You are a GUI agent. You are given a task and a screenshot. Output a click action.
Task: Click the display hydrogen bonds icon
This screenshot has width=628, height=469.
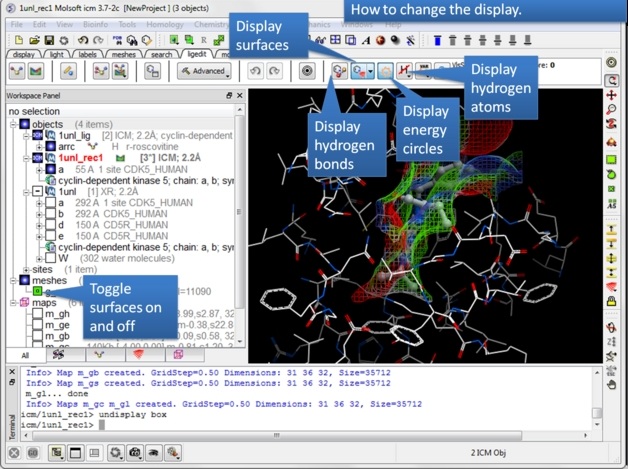[x=339, y=71]
